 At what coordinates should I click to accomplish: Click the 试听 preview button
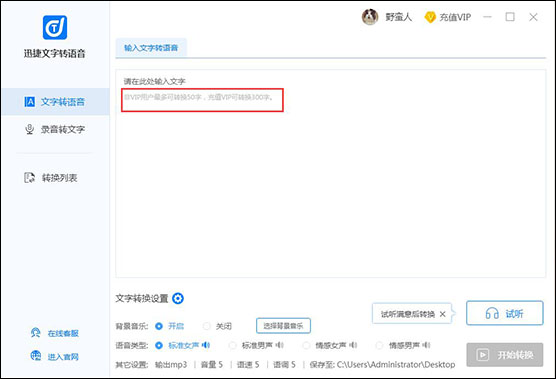pos(505,313)
